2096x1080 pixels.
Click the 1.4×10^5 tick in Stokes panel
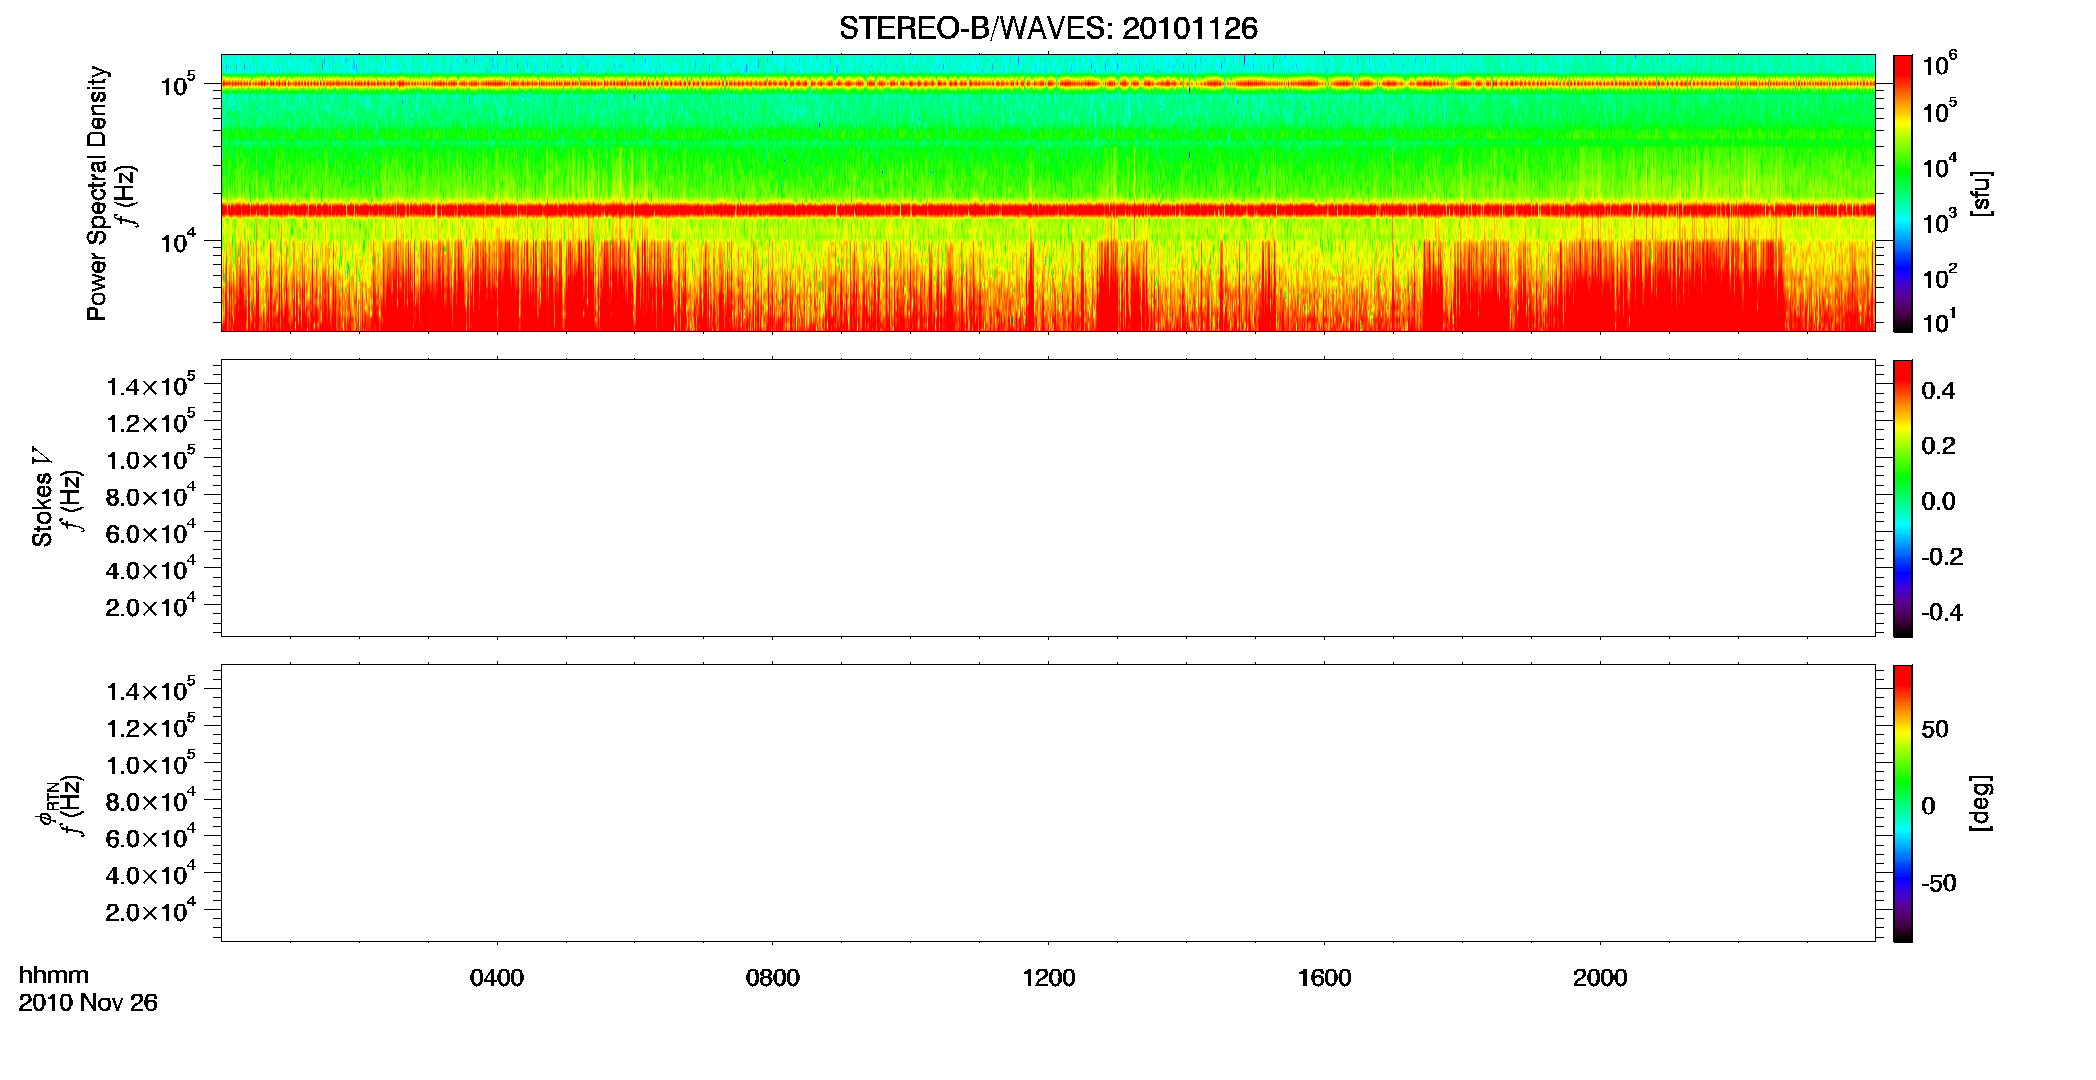pyautogui.click(x=151, y=385)
